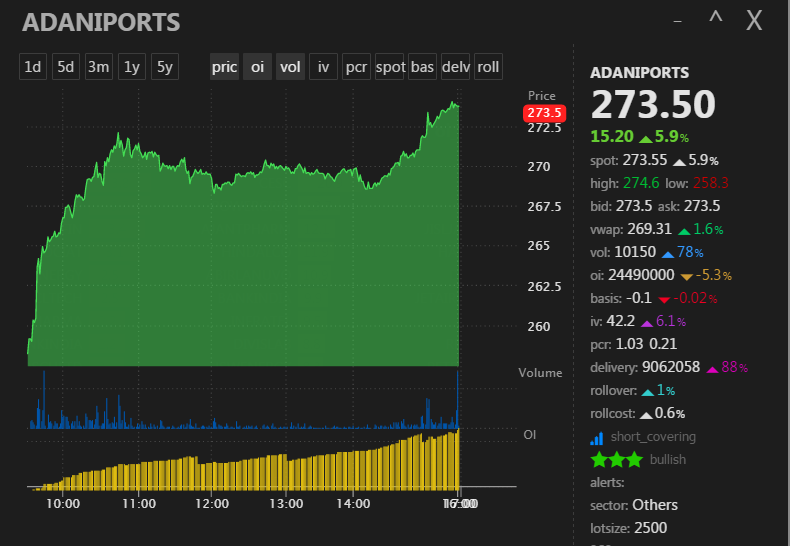Click the red 273.5 price label

click(x=545, y=112)
